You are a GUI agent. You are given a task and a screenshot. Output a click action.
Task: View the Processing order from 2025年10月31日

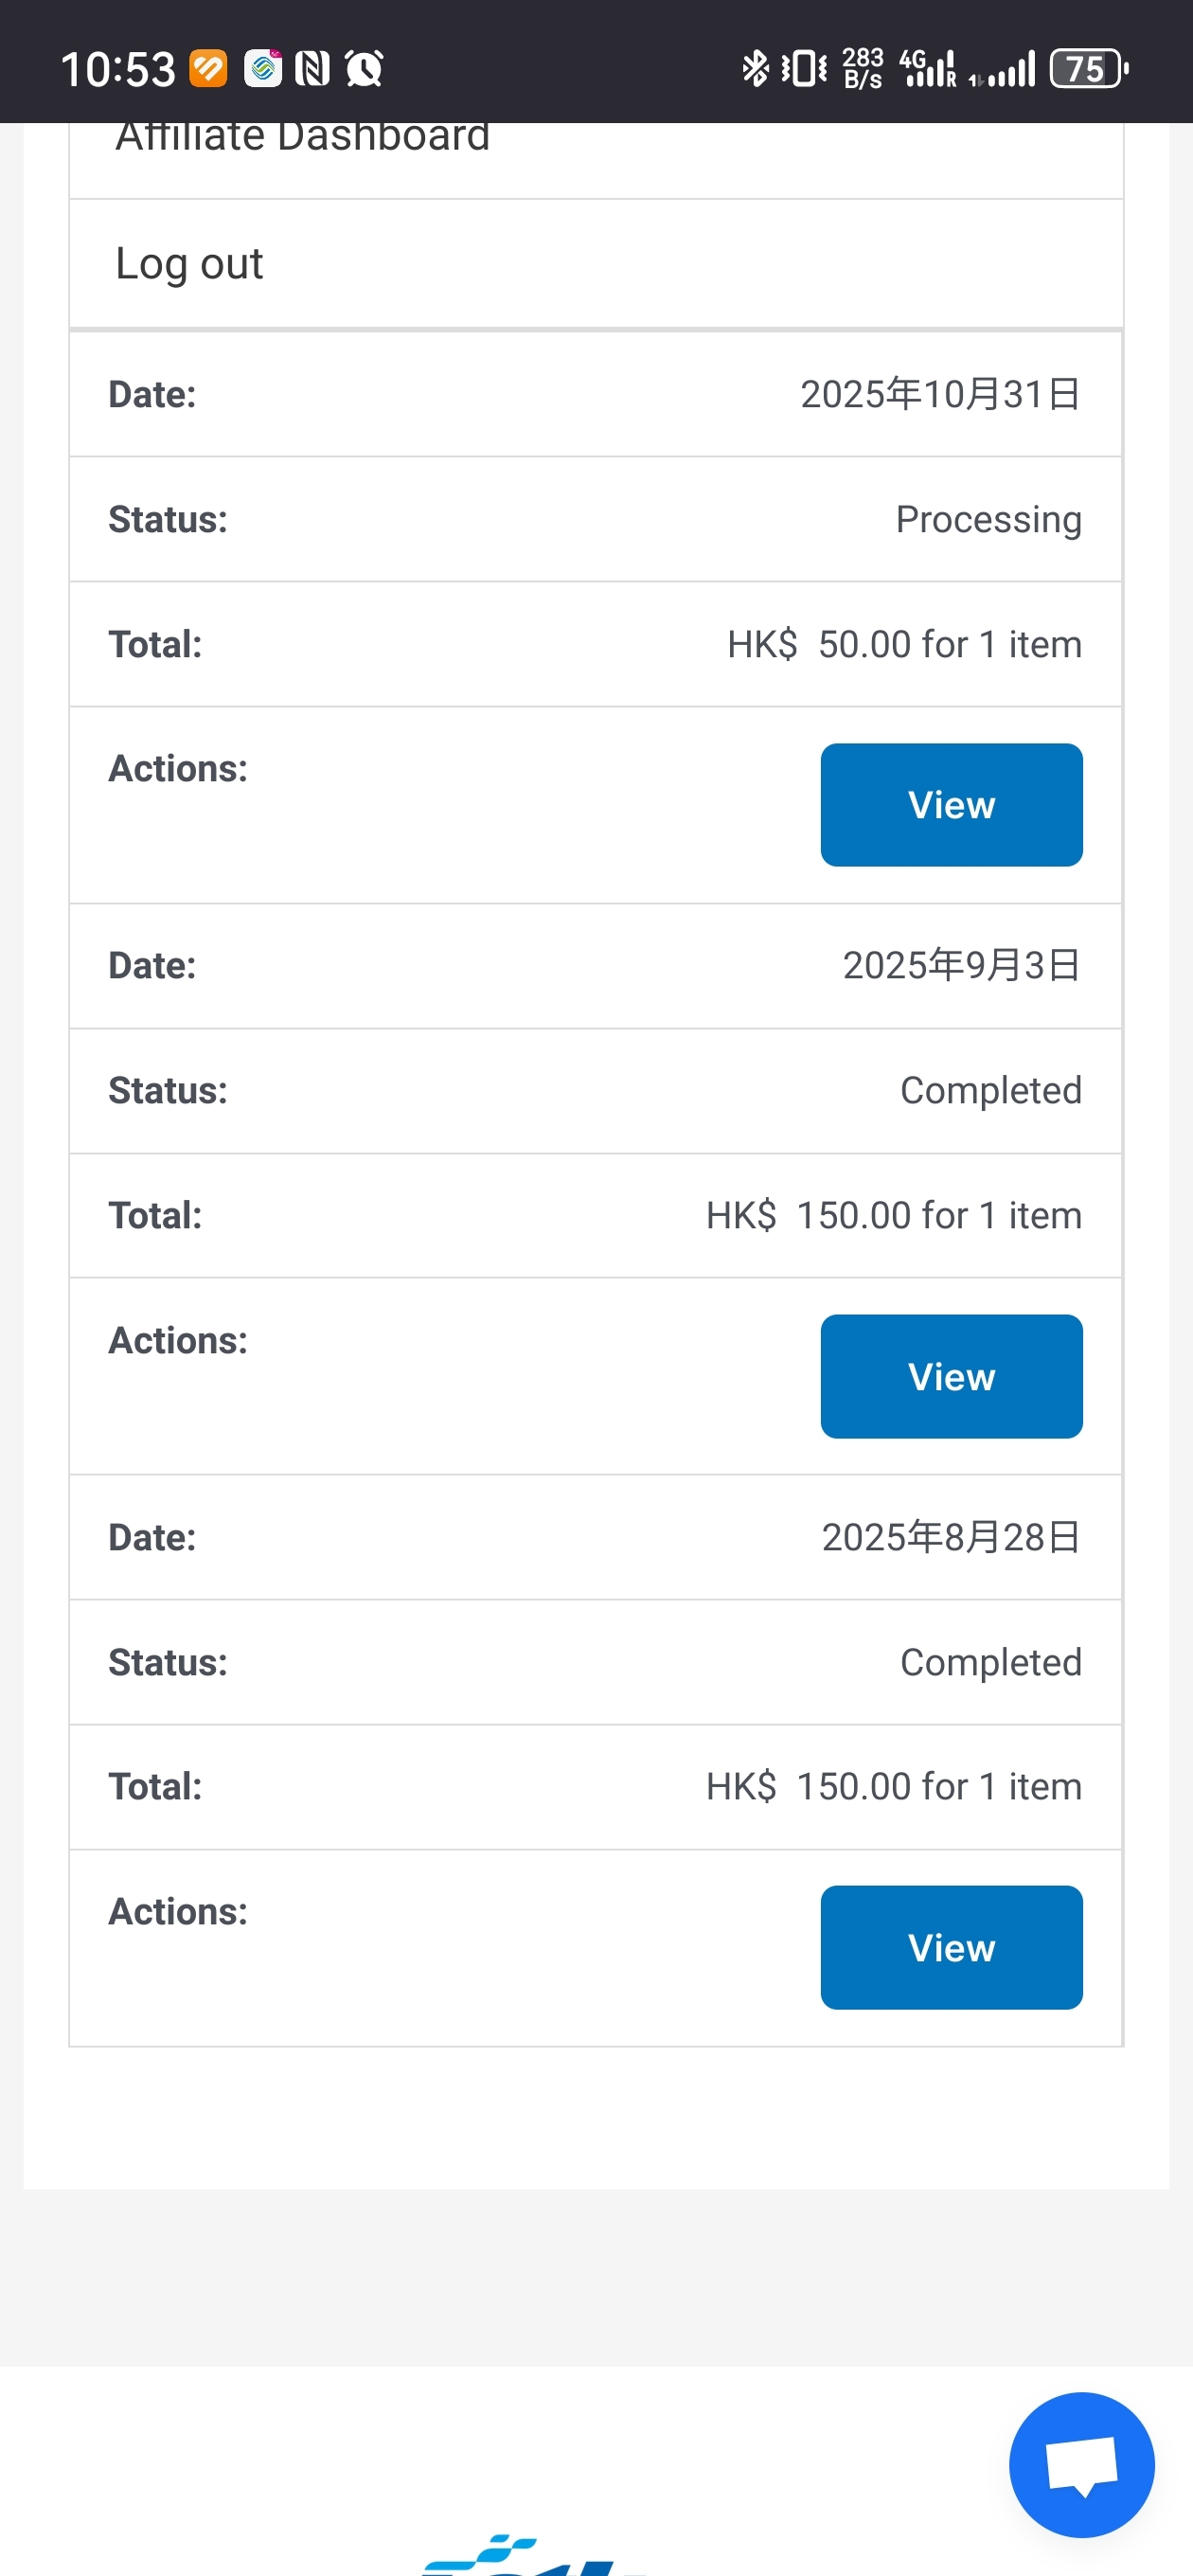(x=951, y=805)
